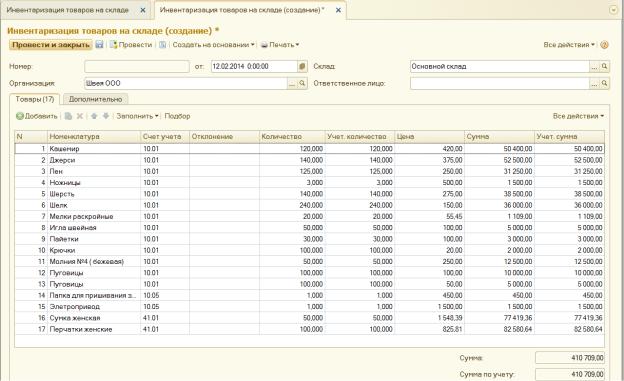Image resolution: width=624 pixels, height=381 pixels.
Task: Select the Сумка женская row
Action: click(x=310, y=318)
